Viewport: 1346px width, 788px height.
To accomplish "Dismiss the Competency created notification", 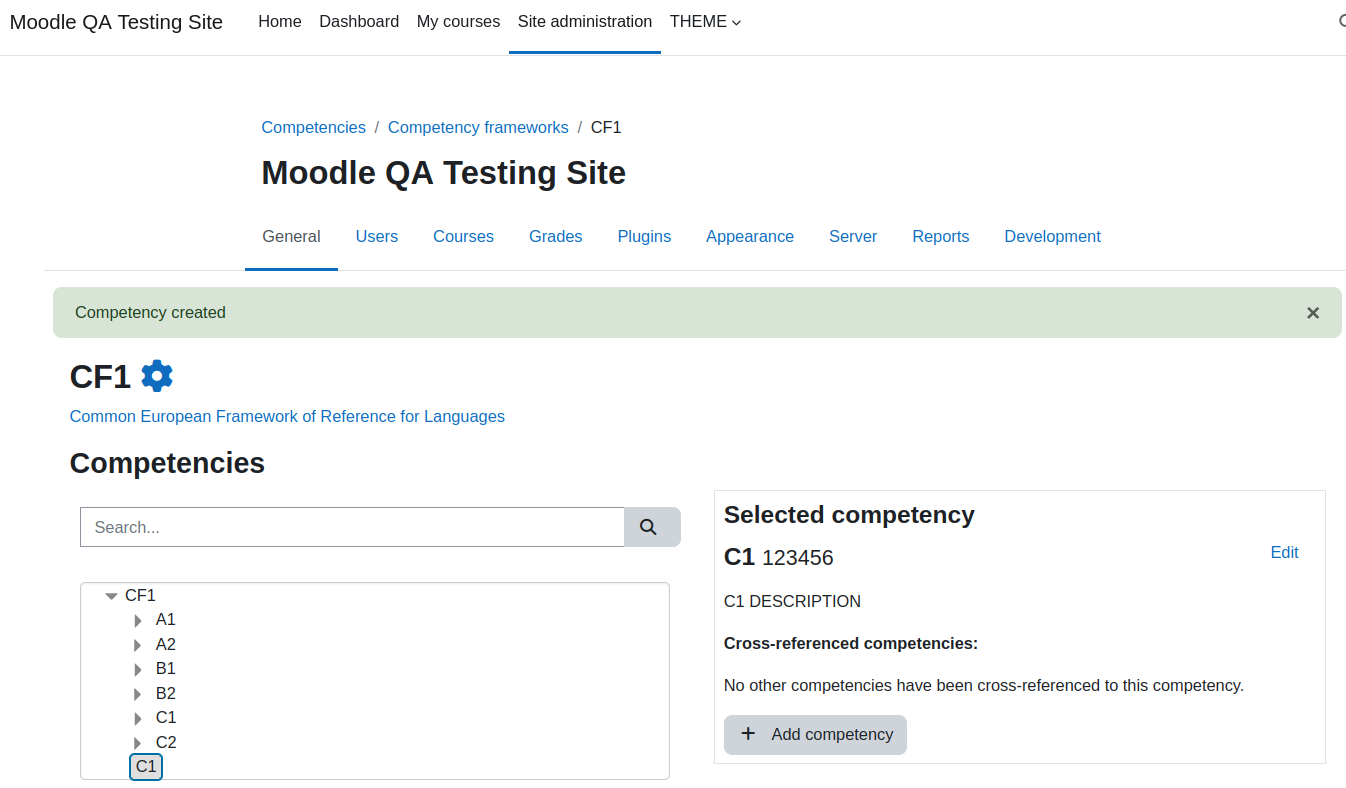I will click(x=1313, y=313).
